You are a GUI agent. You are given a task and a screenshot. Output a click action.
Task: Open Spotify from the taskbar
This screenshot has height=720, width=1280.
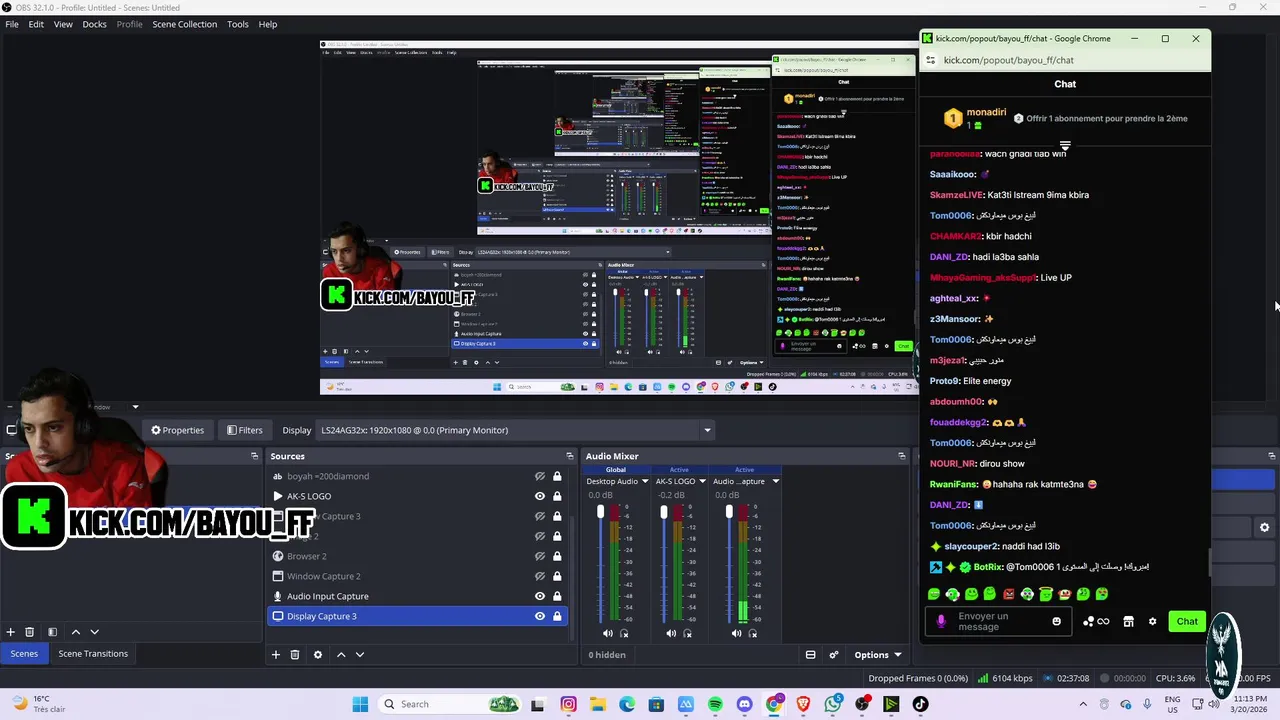tap(715, 704)
